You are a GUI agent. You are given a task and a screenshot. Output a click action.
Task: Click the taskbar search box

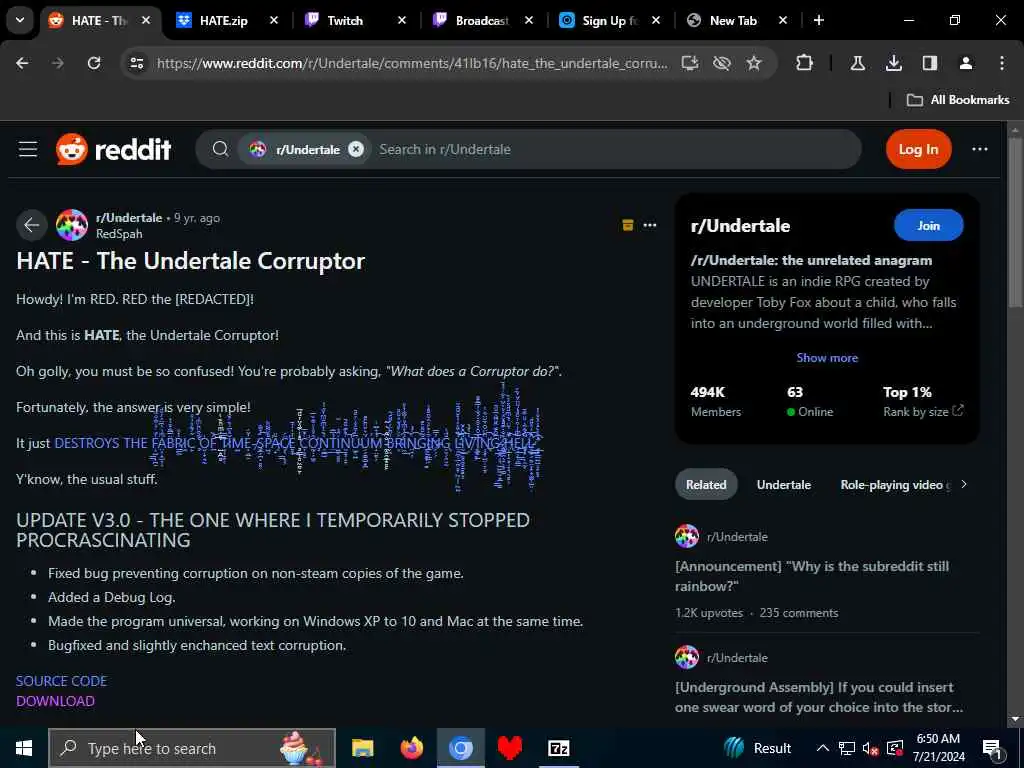click(x=192, y=748)
